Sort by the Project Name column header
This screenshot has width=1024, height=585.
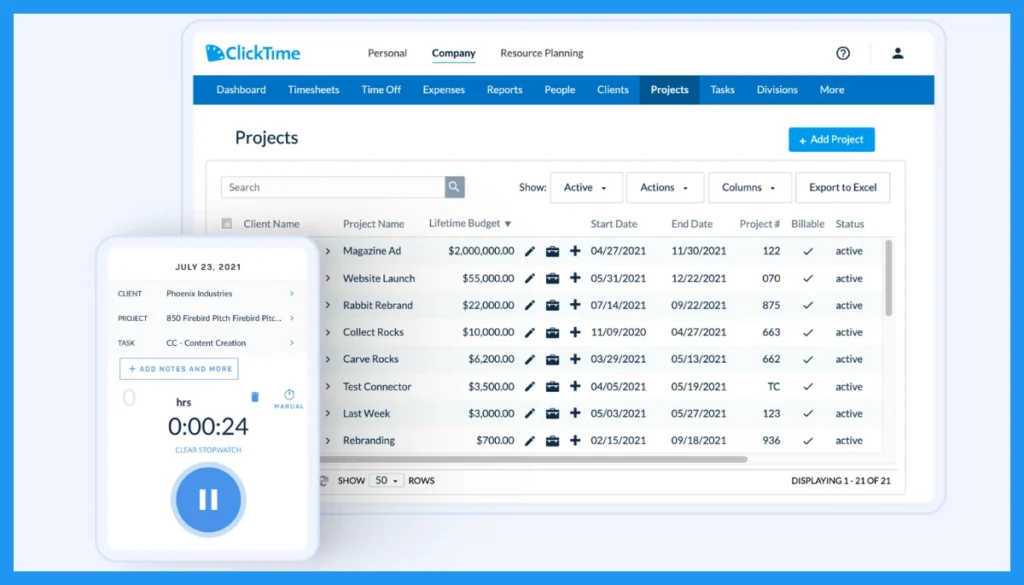pos(374,224)
